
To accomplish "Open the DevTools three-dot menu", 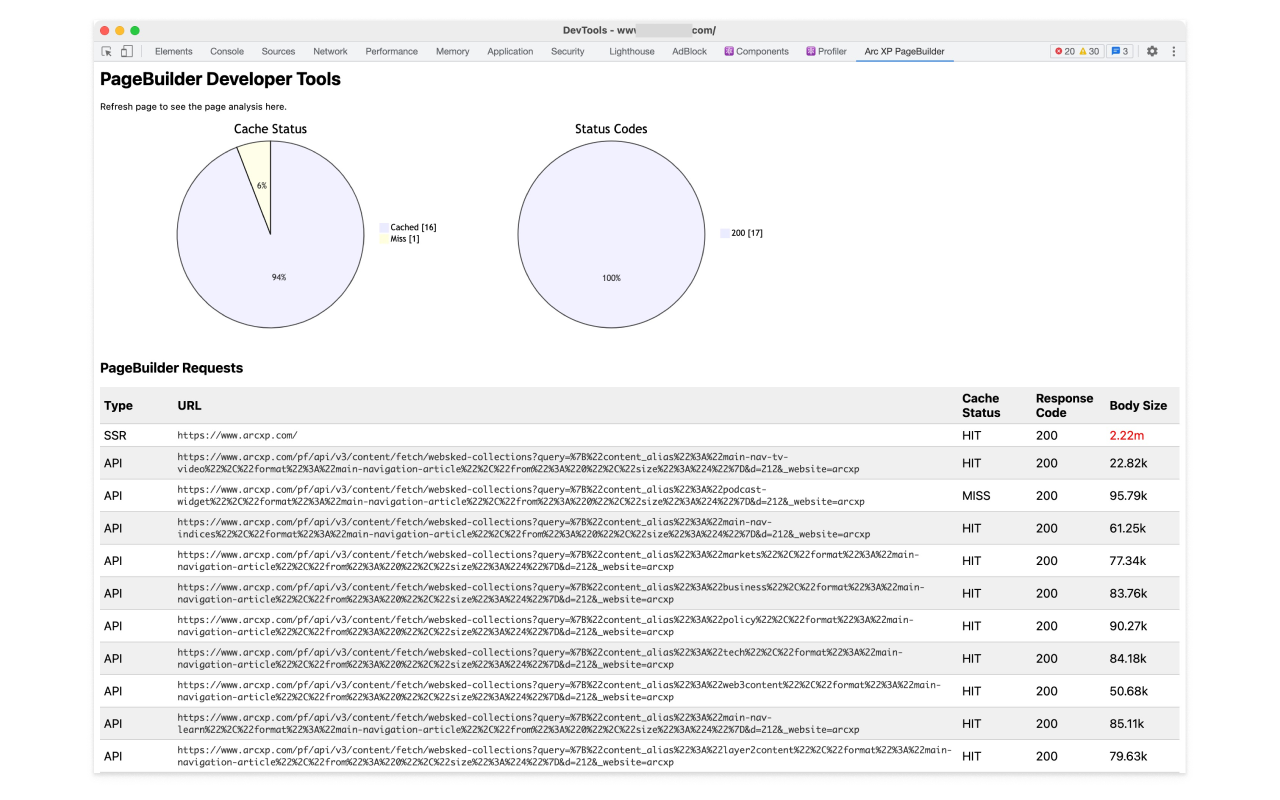I will tap(1174, 51).
